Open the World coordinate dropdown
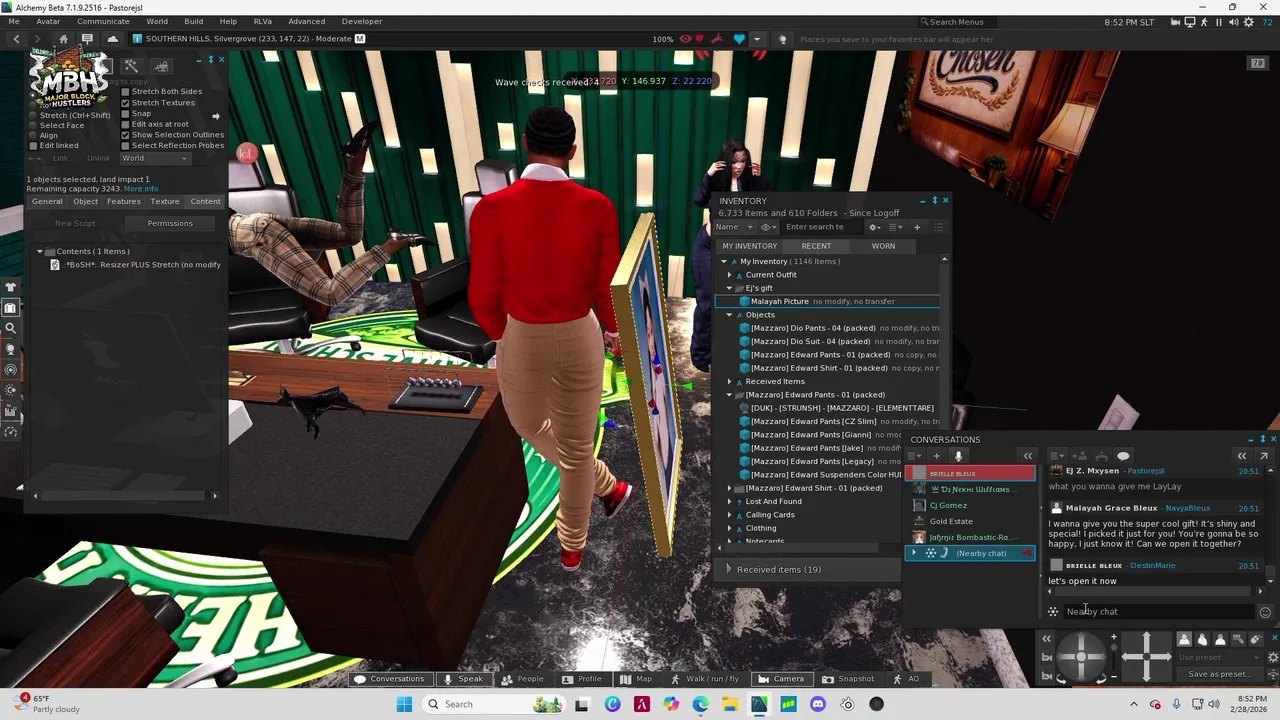This screenshot has width=1280, height=720. [x=154, y=158]
